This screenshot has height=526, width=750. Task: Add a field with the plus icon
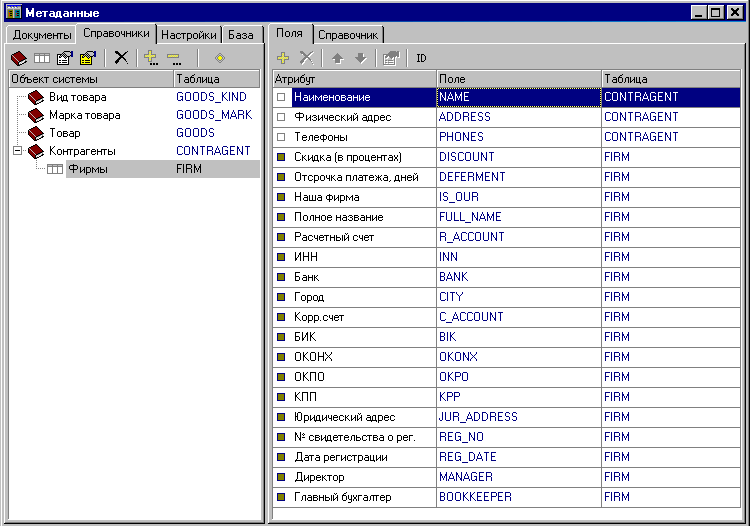click(x=283, y=58)
